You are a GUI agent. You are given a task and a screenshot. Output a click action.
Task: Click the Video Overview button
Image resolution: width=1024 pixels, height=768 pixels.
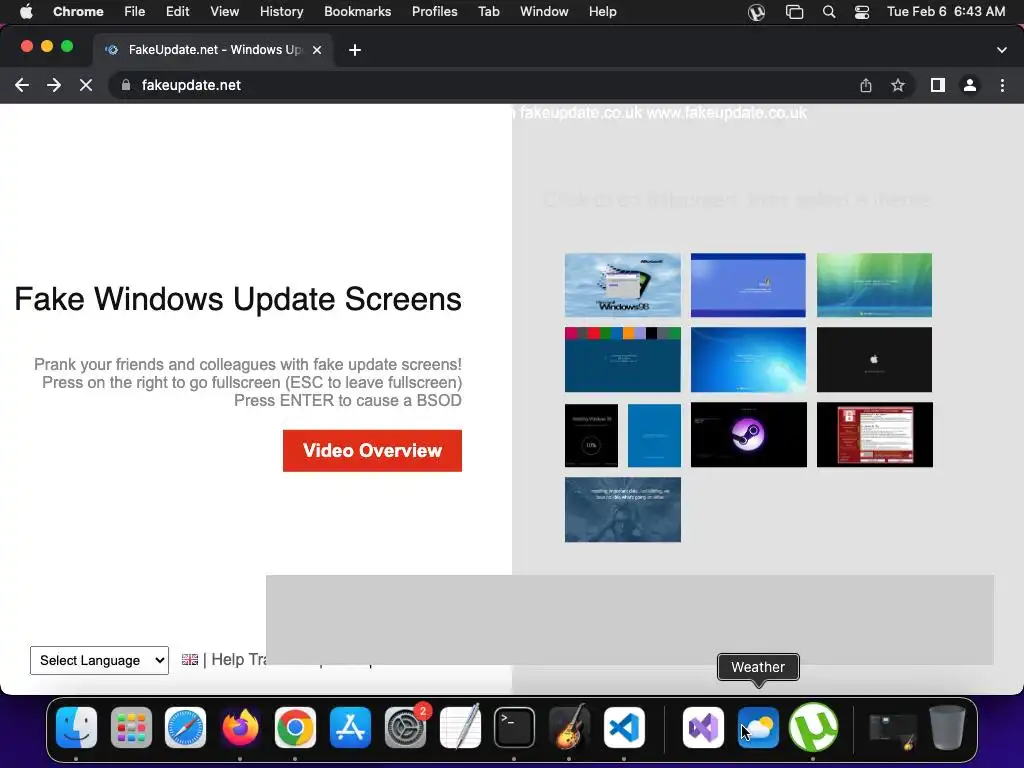372,451
